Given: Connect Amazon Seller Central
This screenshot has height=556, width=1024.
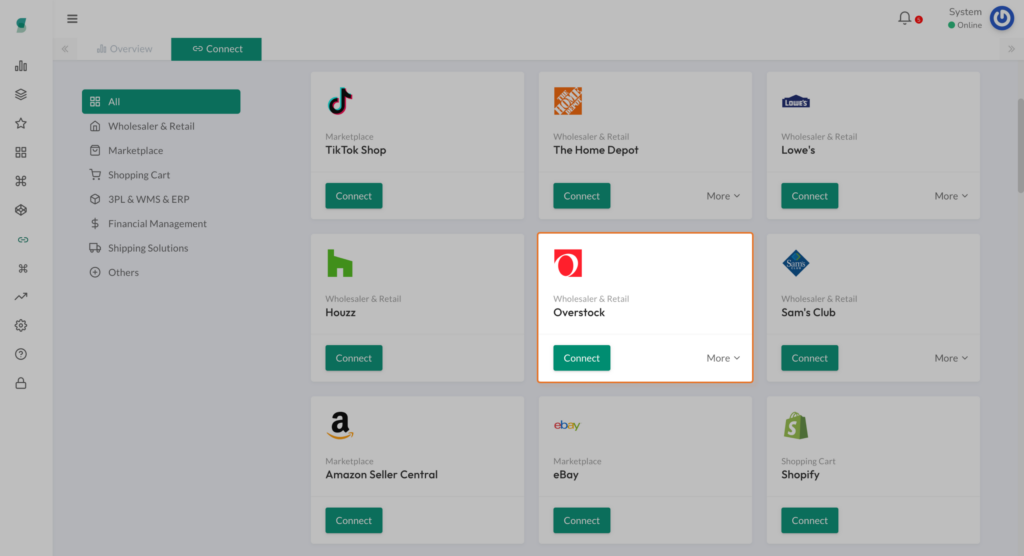Looking at the screenshot, I should pyautogui.click(x=353, y=521).
